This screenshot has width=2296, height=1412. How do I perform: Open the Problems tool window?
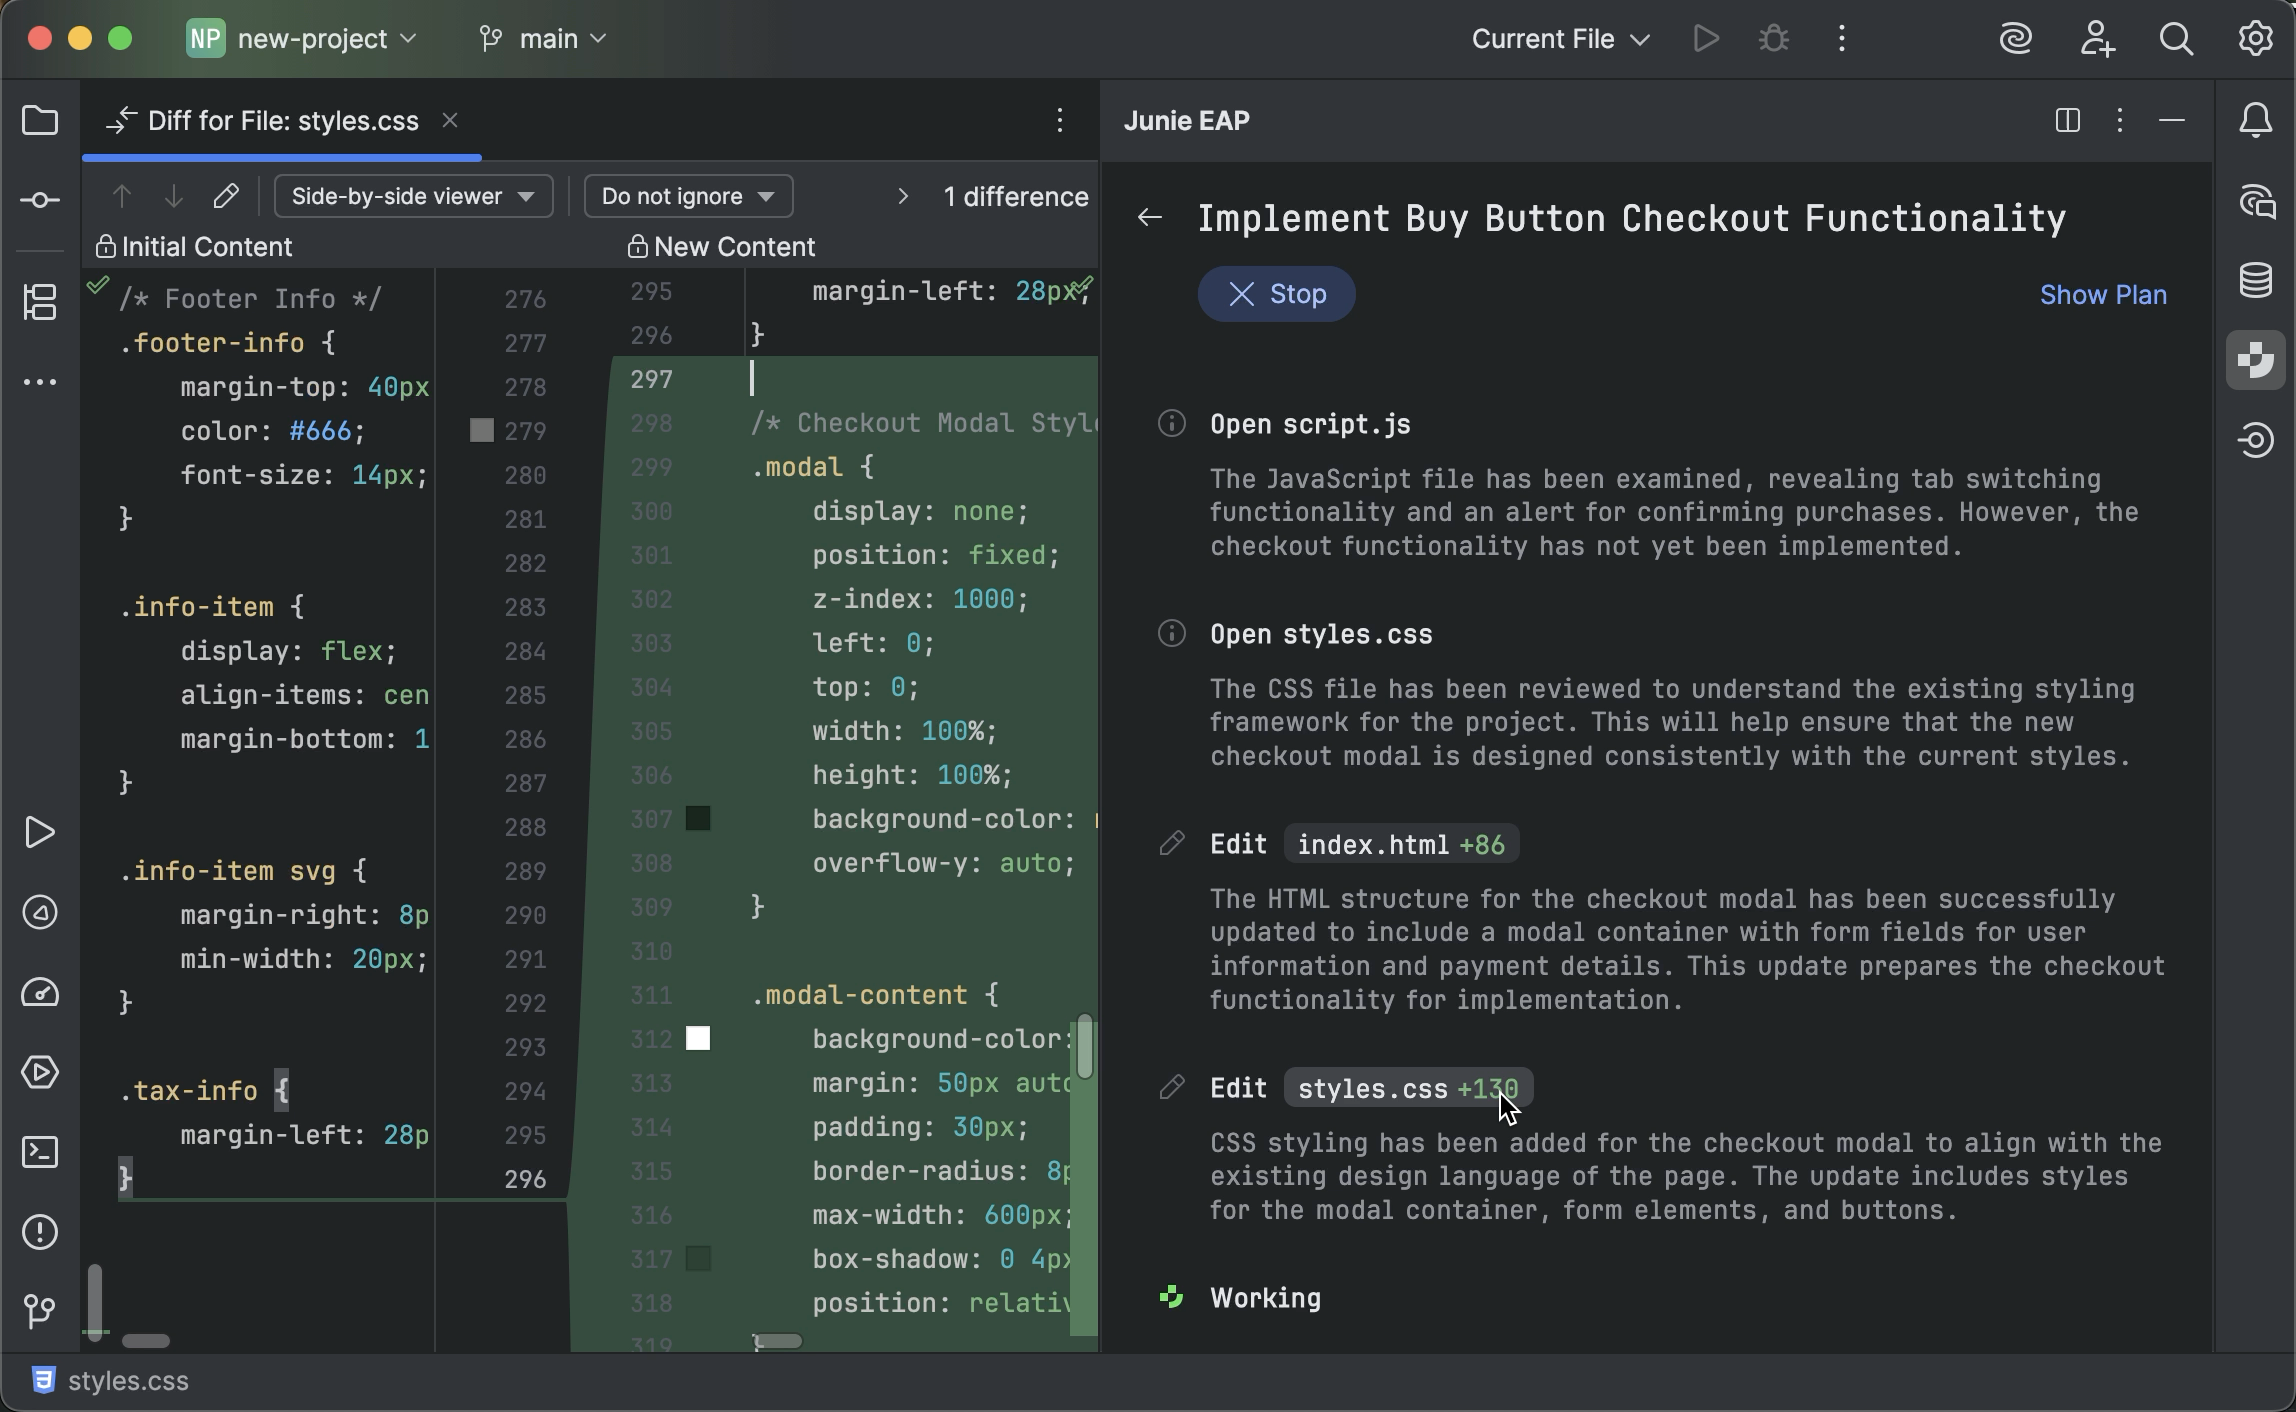(x=40, y=1232)
